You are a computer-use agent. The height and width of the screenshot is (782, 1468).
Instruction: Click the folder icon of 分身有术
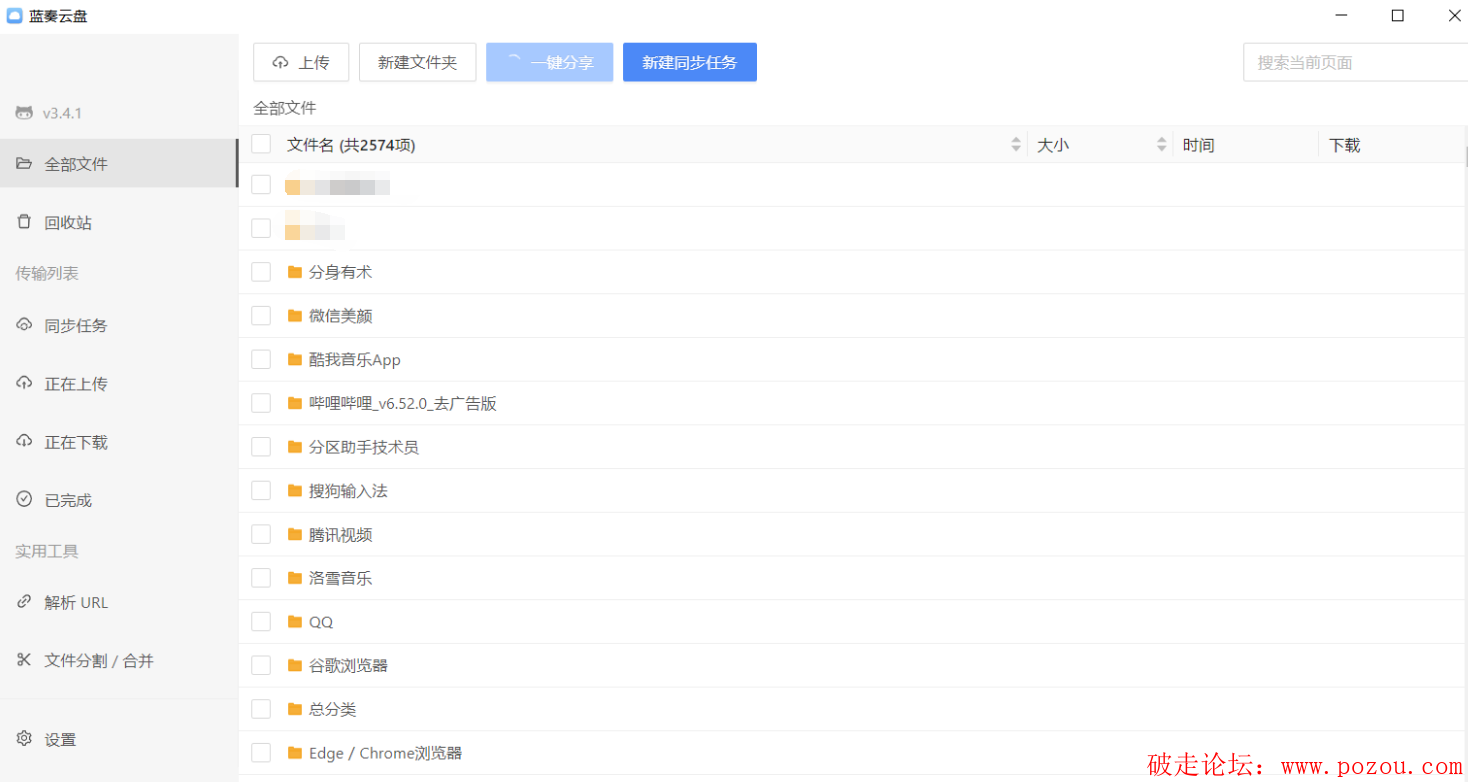[x=295, y=272]
